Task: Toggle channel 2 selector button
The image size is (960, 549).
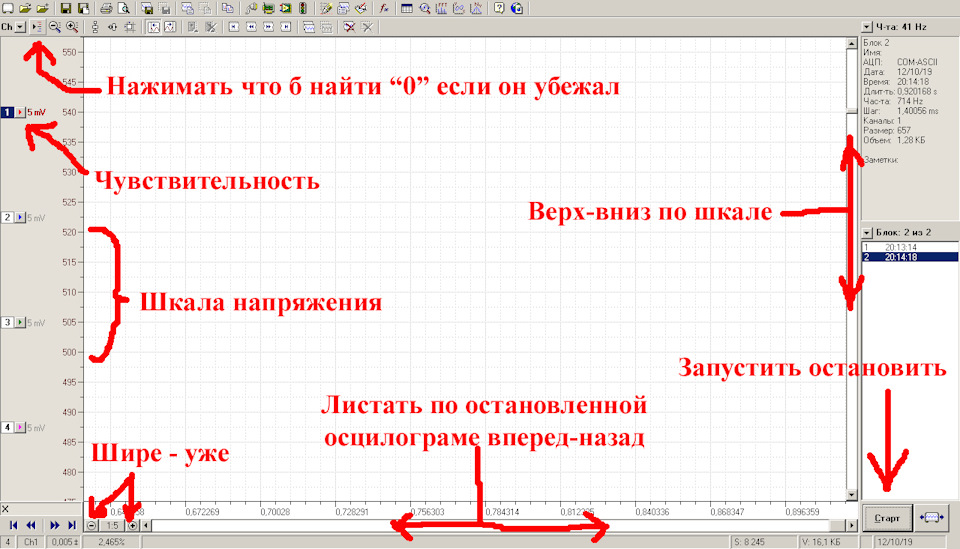Action: coord(7,217)
